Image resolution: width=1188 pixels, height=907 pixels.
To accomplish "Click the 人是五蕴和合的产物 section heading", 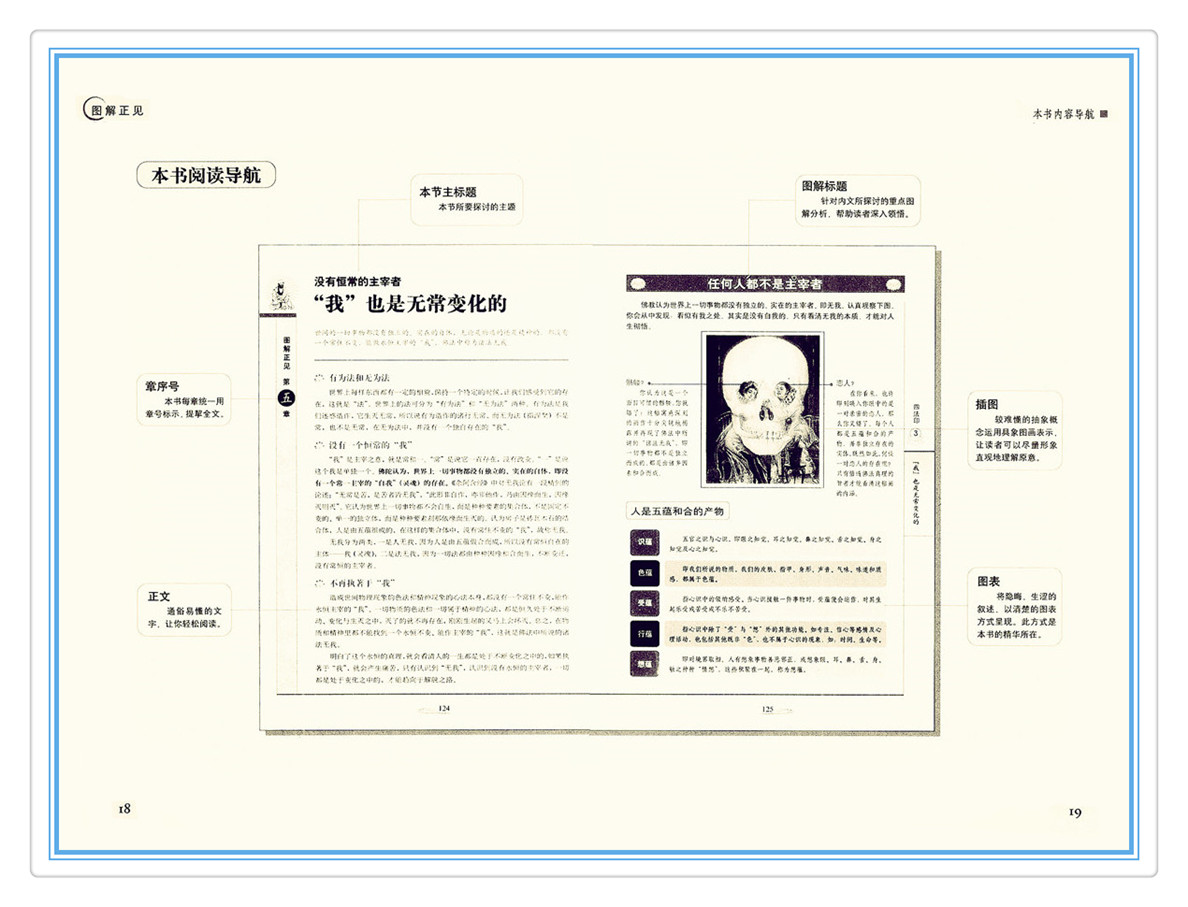I will [x=677, y=511].
